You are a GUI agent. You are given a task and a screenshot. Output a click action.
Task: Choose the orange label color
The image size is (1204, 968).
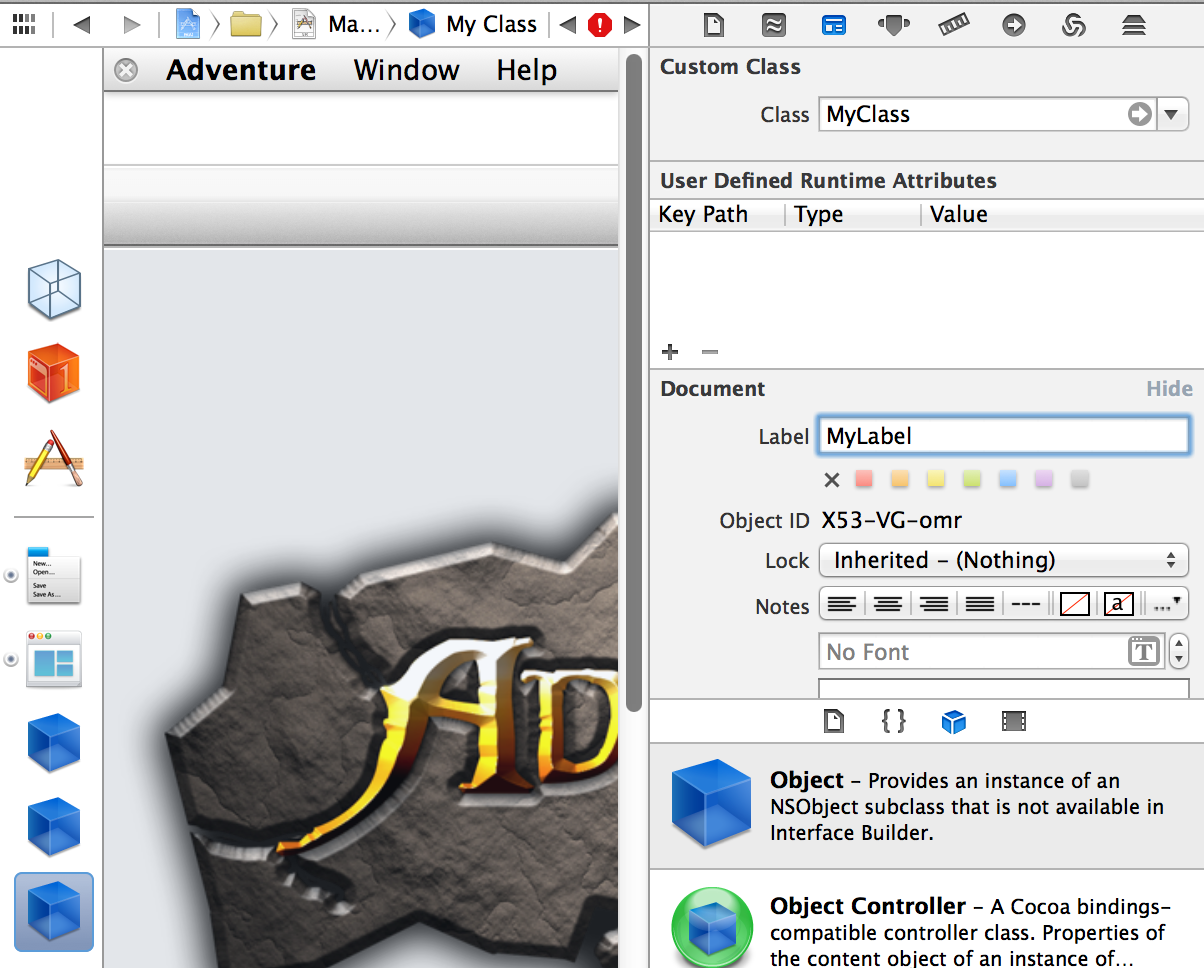[900, 479]
